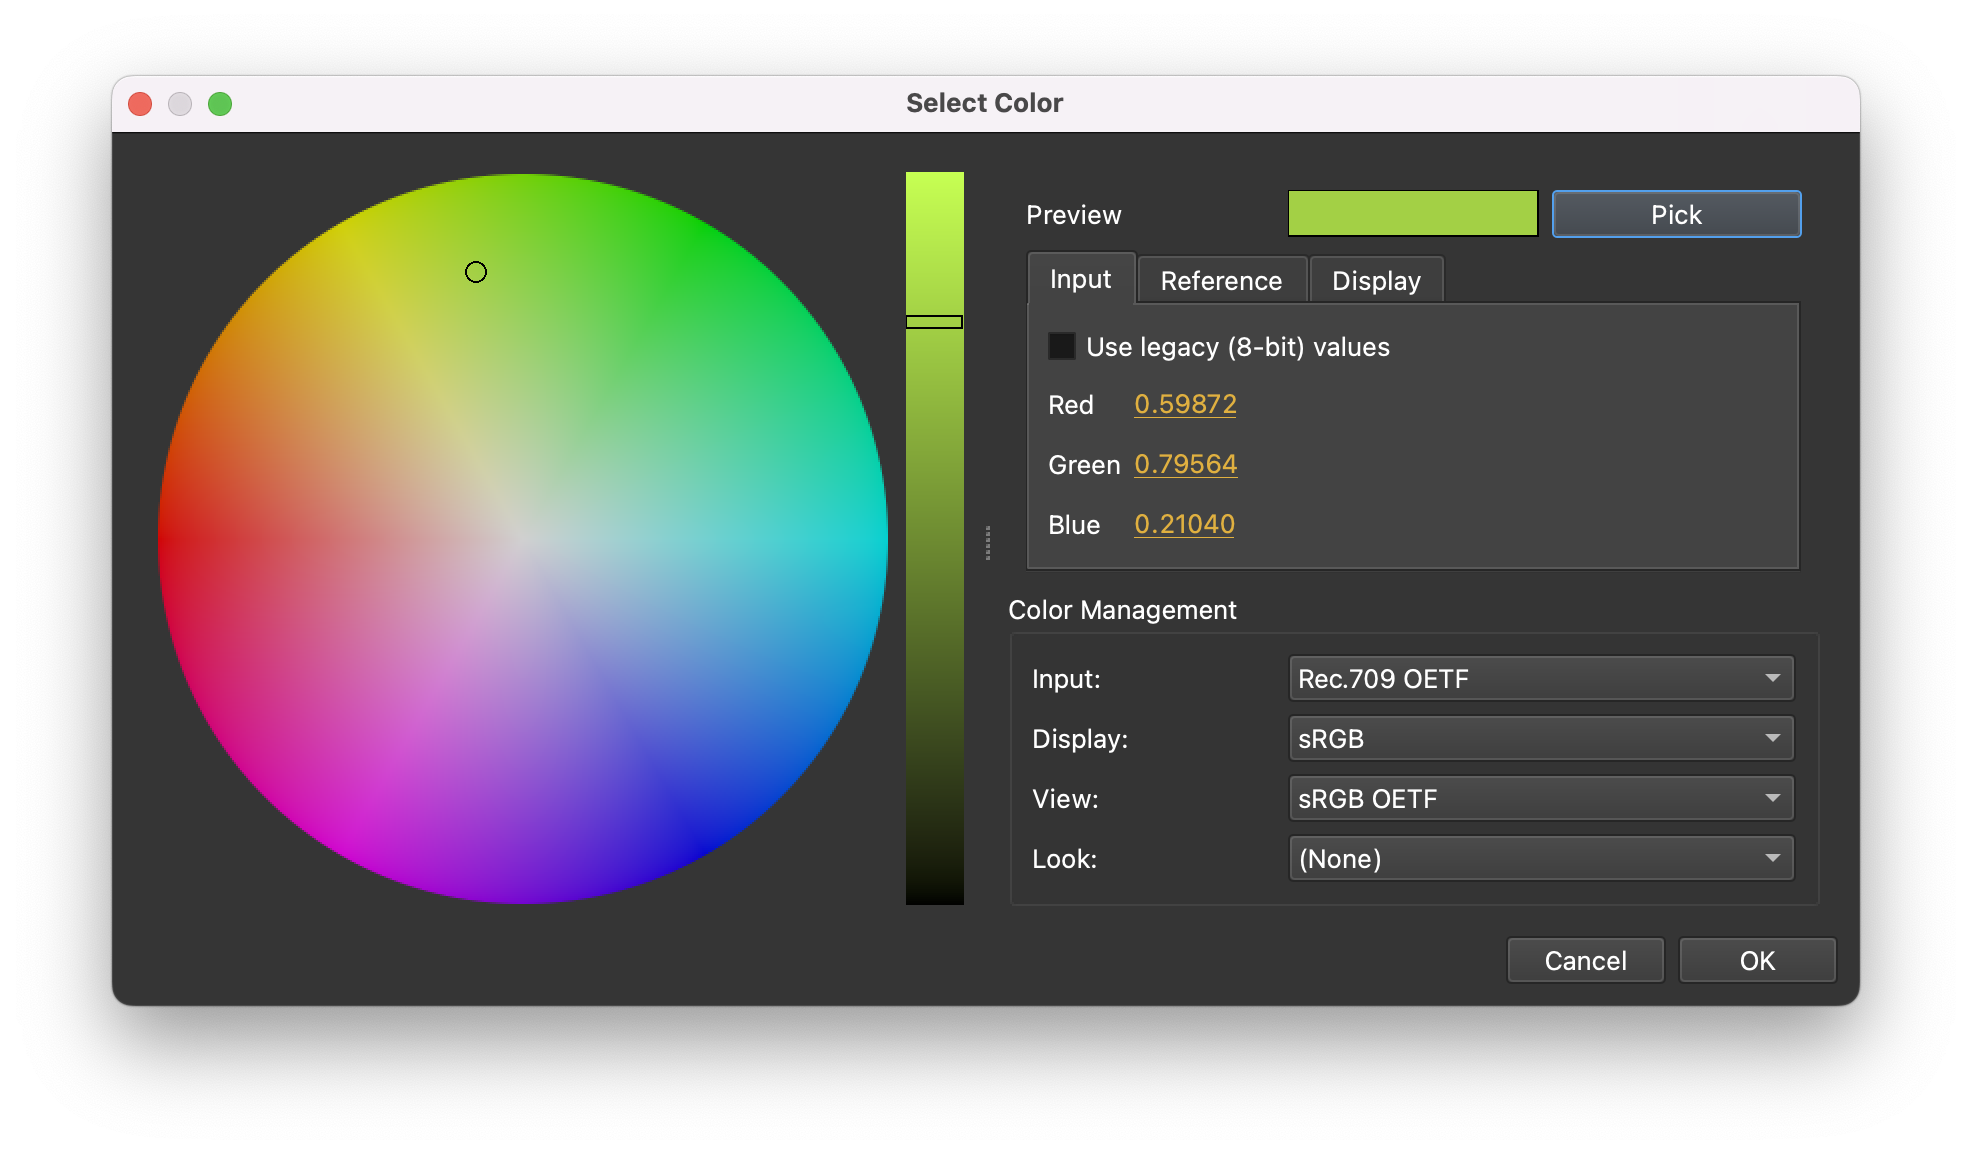Switch to the Reference tab
Viewport: 1972px width, 1154px height.
[x=1221, y=280]
